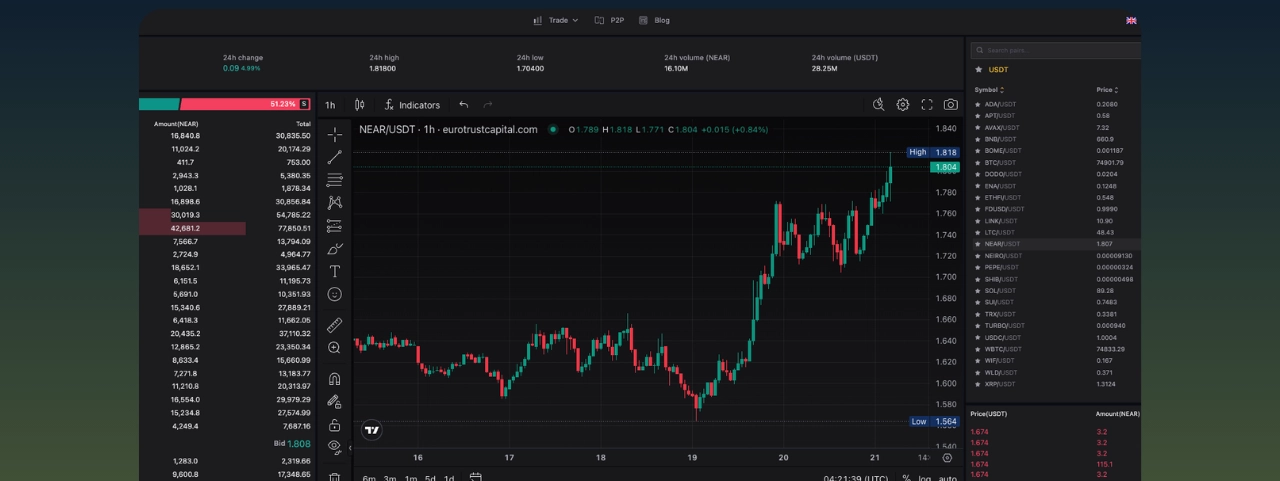The width and height of the screenshot is (1280, 481).
Task: Select the LINK/USDT pair
Action: click(x=1055, y=221)
